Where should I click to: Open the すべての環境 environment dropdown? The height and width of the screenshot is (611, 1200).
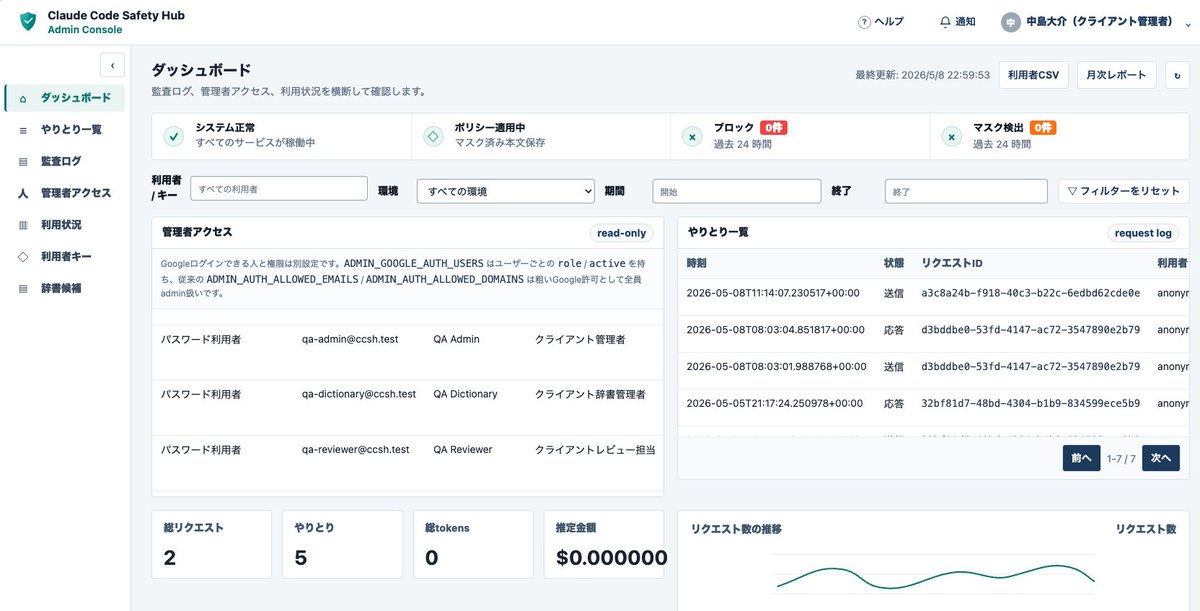click(506, 191)
